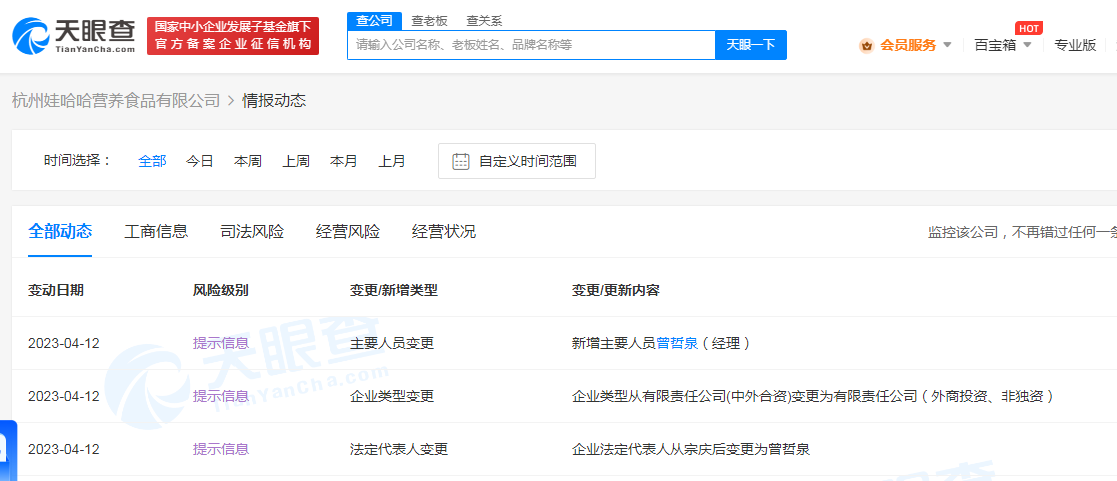Image resolution: width=1117 pixels, height=481 pixels.
Task: Click 企业法定代表人从宗庆后变更为曾哲泉 text
Action: point(691,449)
